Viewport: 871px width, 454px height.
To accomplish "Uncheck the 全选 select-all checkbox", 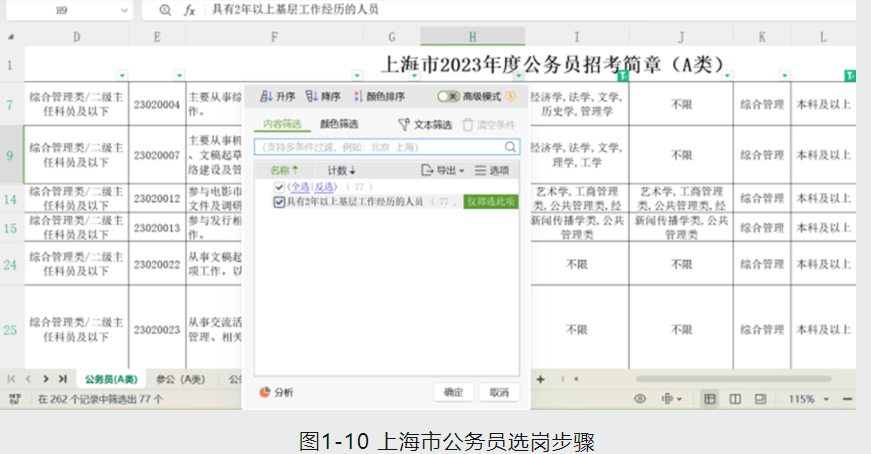I will [x=279, y=187].
